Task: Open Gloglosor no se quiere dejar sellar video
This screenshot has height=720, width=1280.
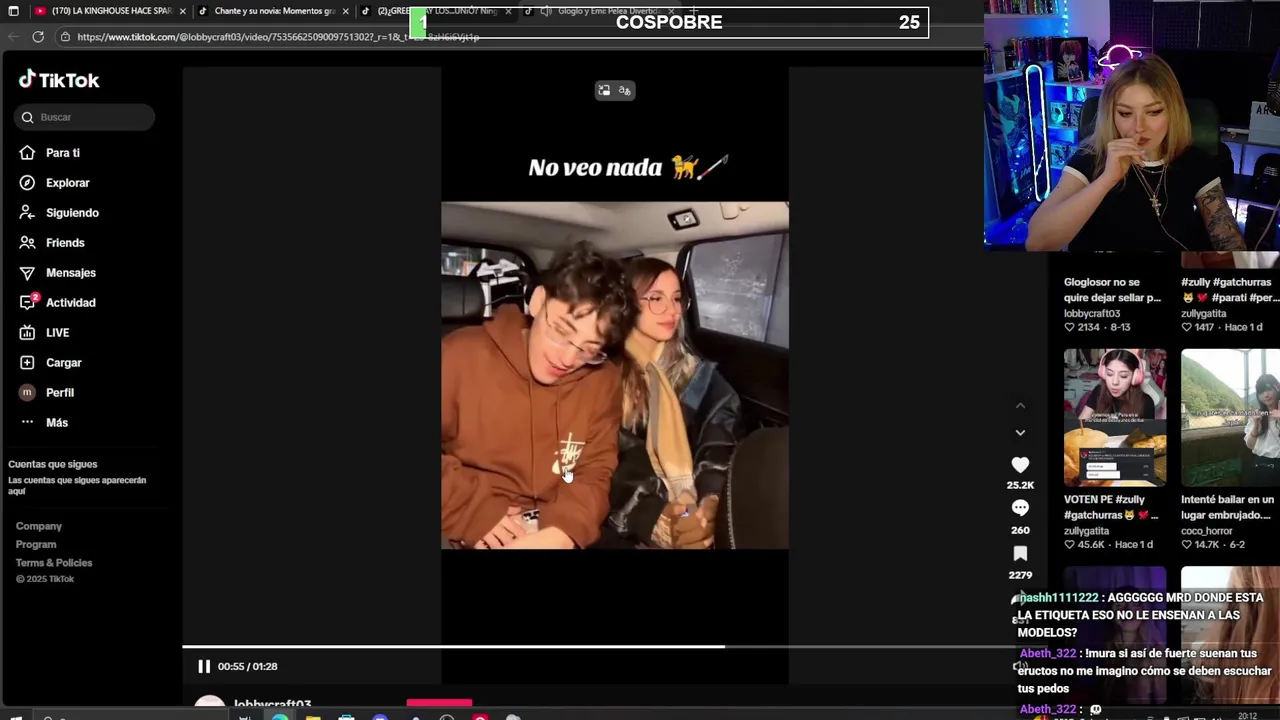Action: click(1112, 290)
